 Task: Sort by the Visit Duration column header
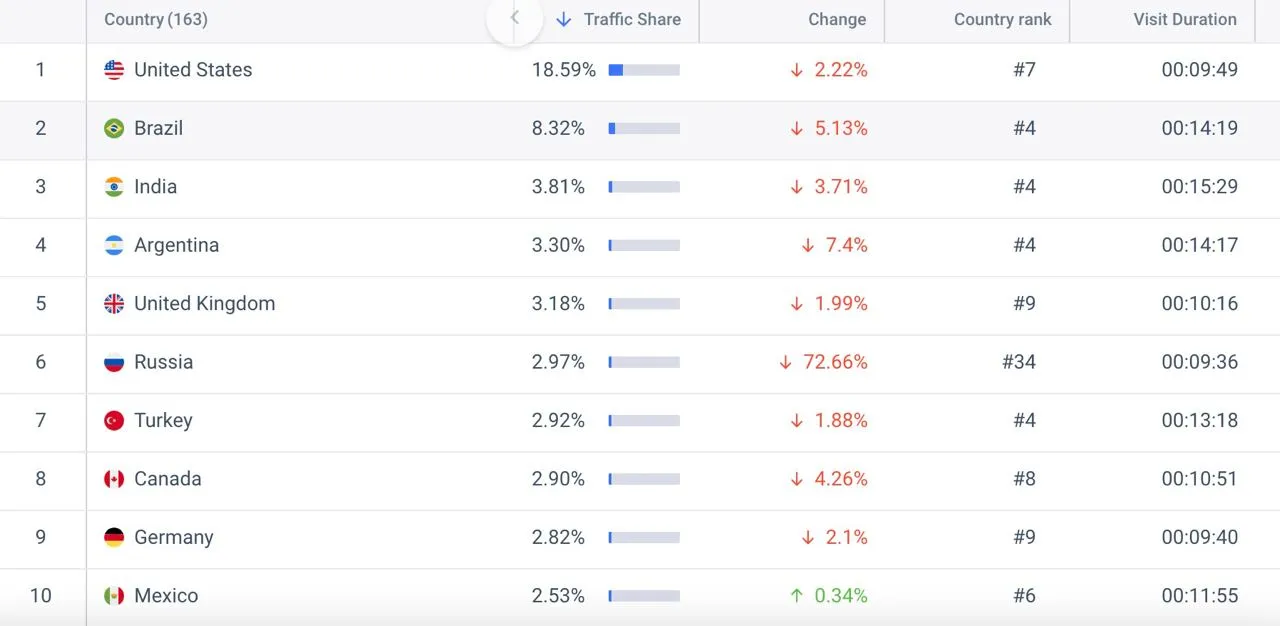coord(1185,19)
